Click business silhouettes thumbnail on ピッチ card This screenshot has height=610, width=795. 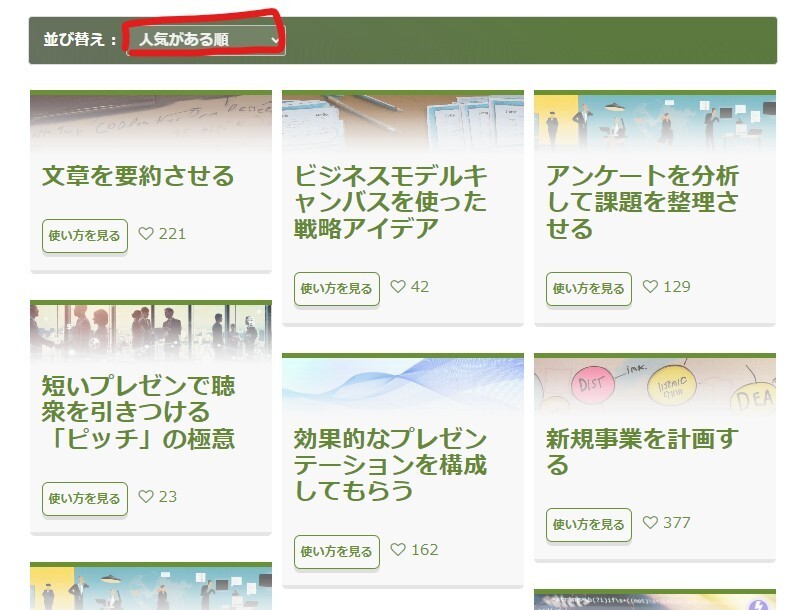pyautogui.click(x=151, y=333)
